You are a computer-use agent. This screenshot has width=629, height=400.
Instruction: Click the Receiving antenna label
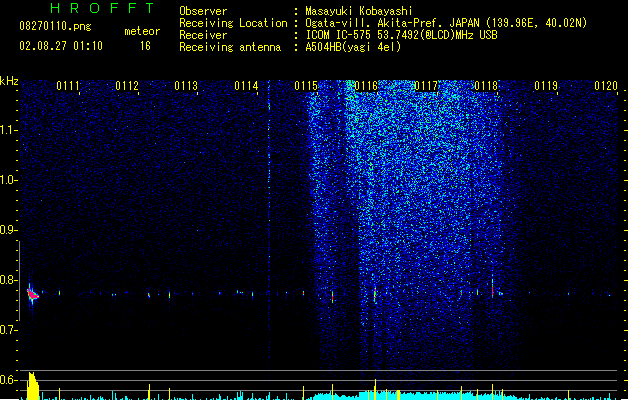pos(230,47)
